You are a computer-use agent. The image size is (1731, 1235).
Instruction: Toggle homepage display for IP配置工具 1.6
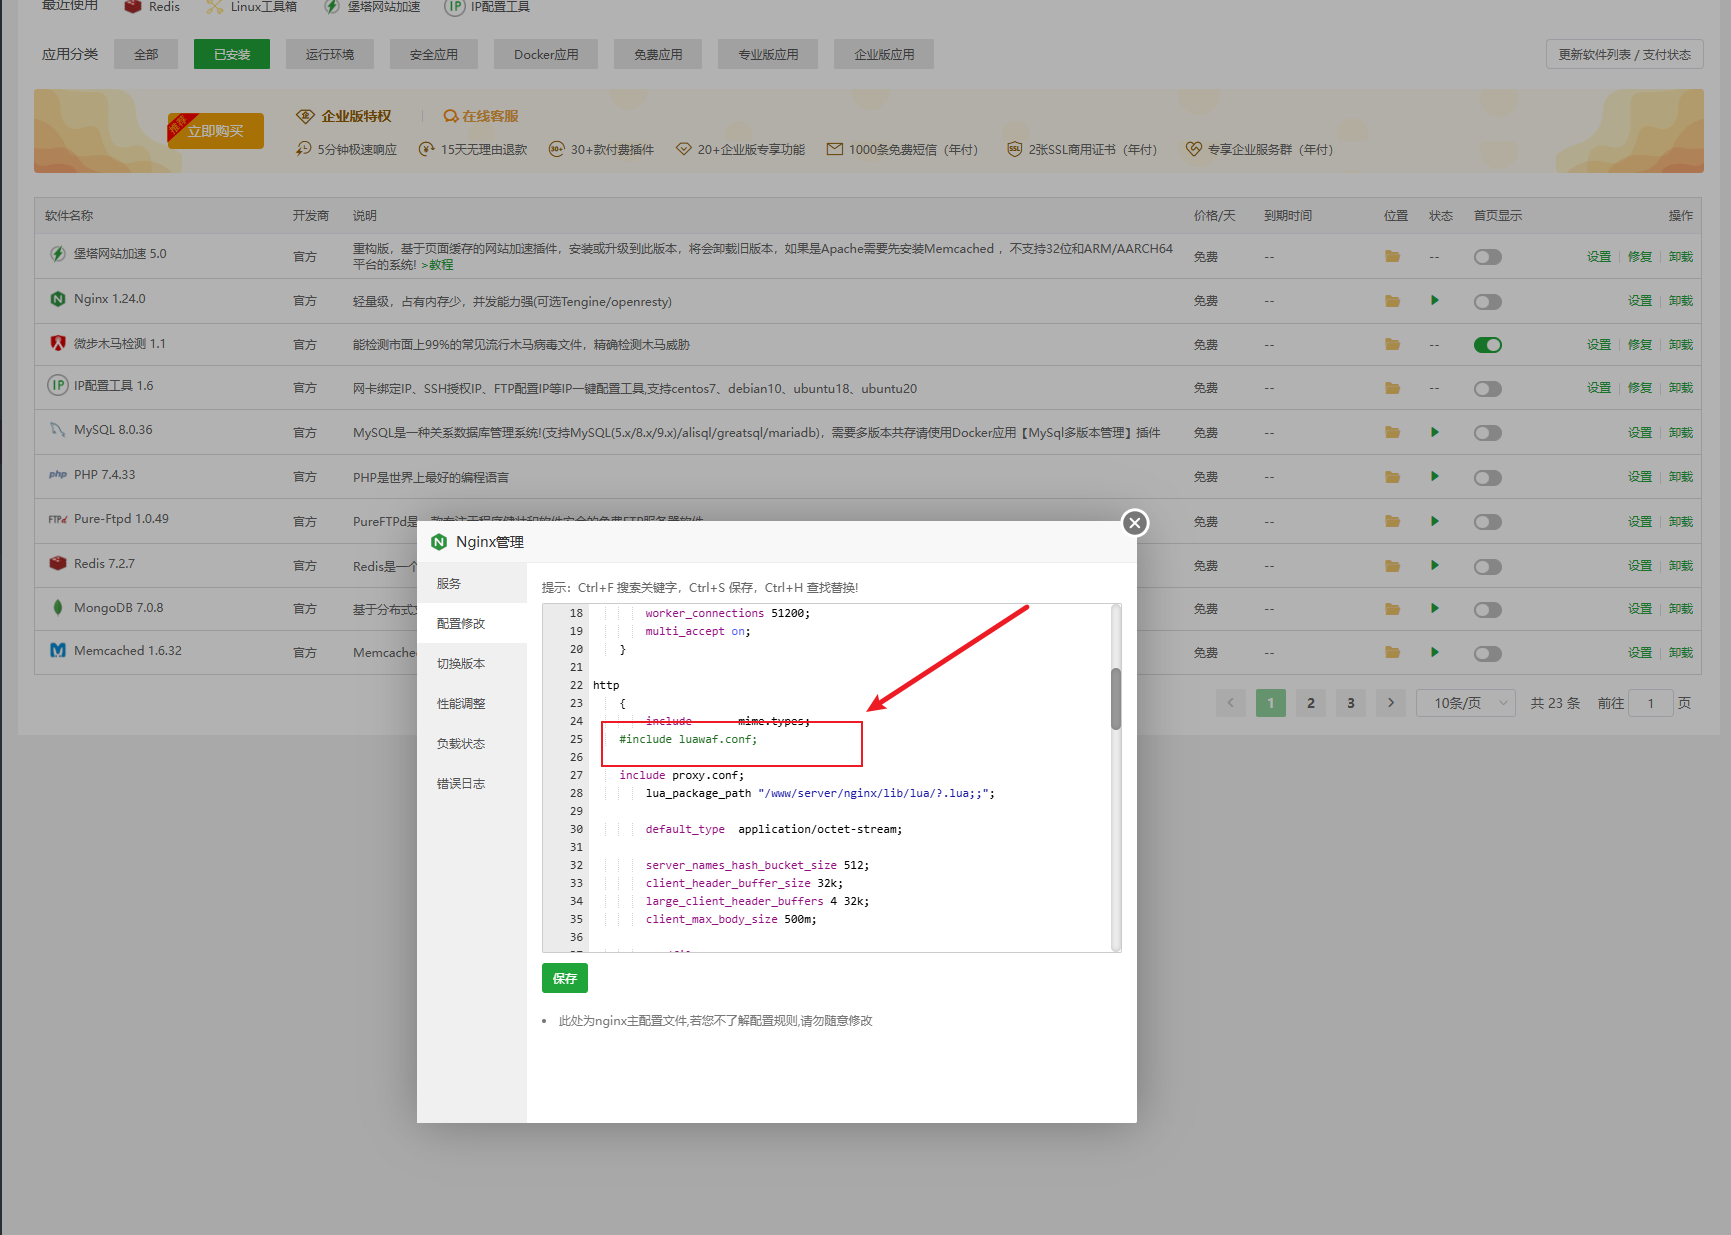[x=1488, y=389]
